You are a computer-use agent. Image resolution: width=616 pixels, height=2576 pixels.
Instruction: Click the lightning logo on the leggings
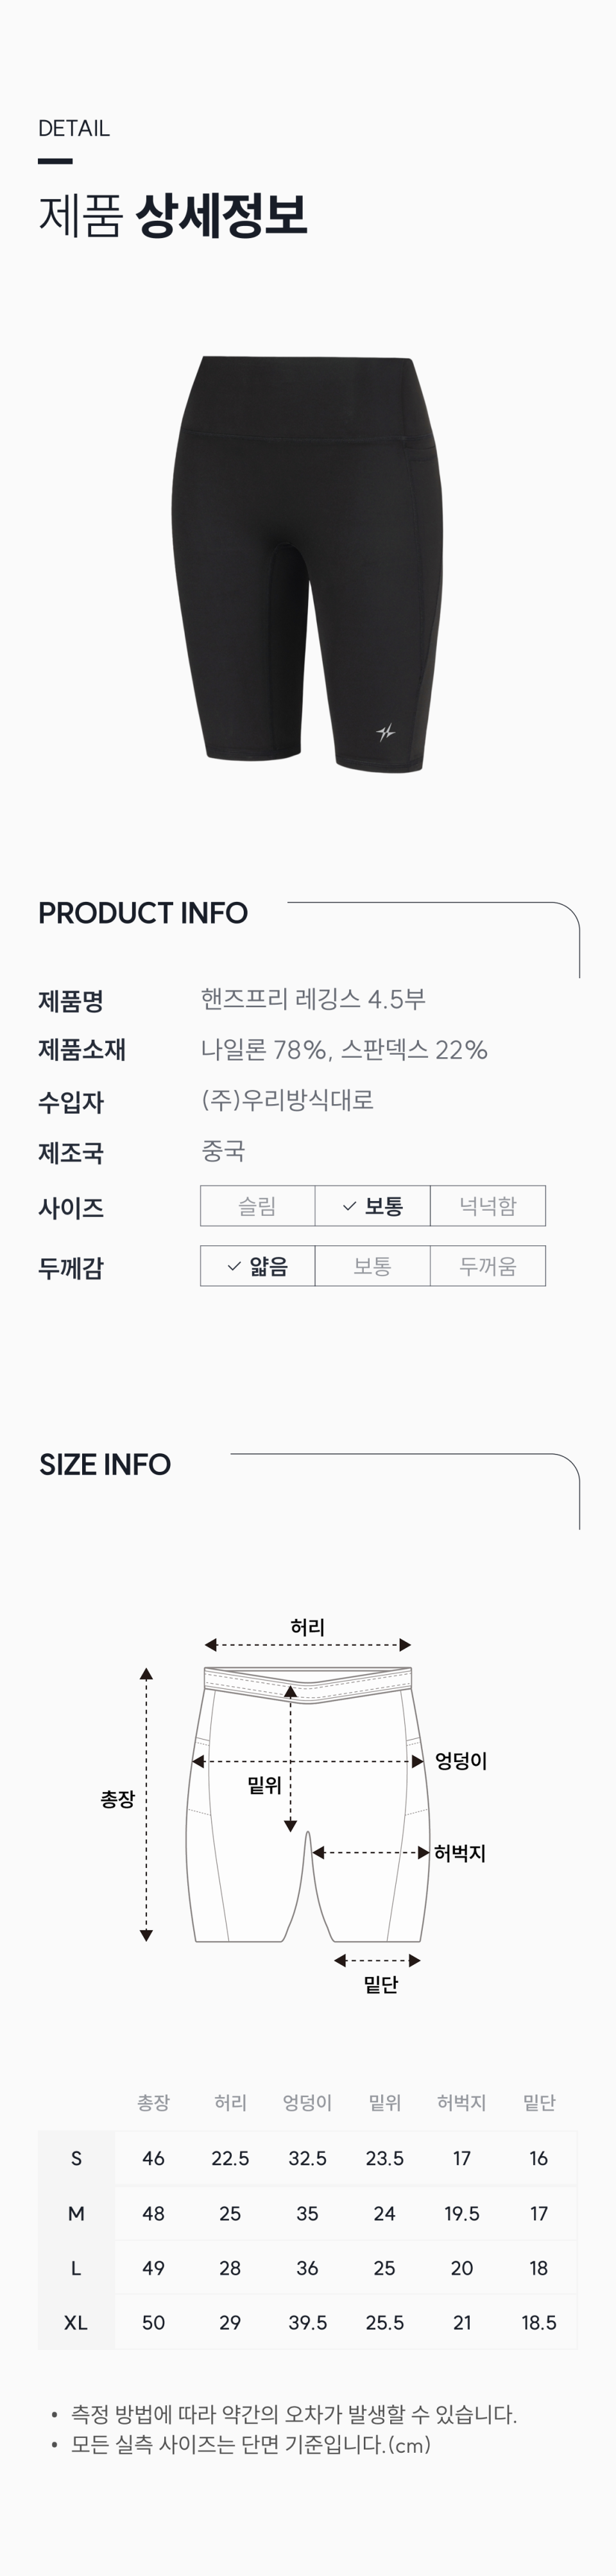[x=385, y=733]
